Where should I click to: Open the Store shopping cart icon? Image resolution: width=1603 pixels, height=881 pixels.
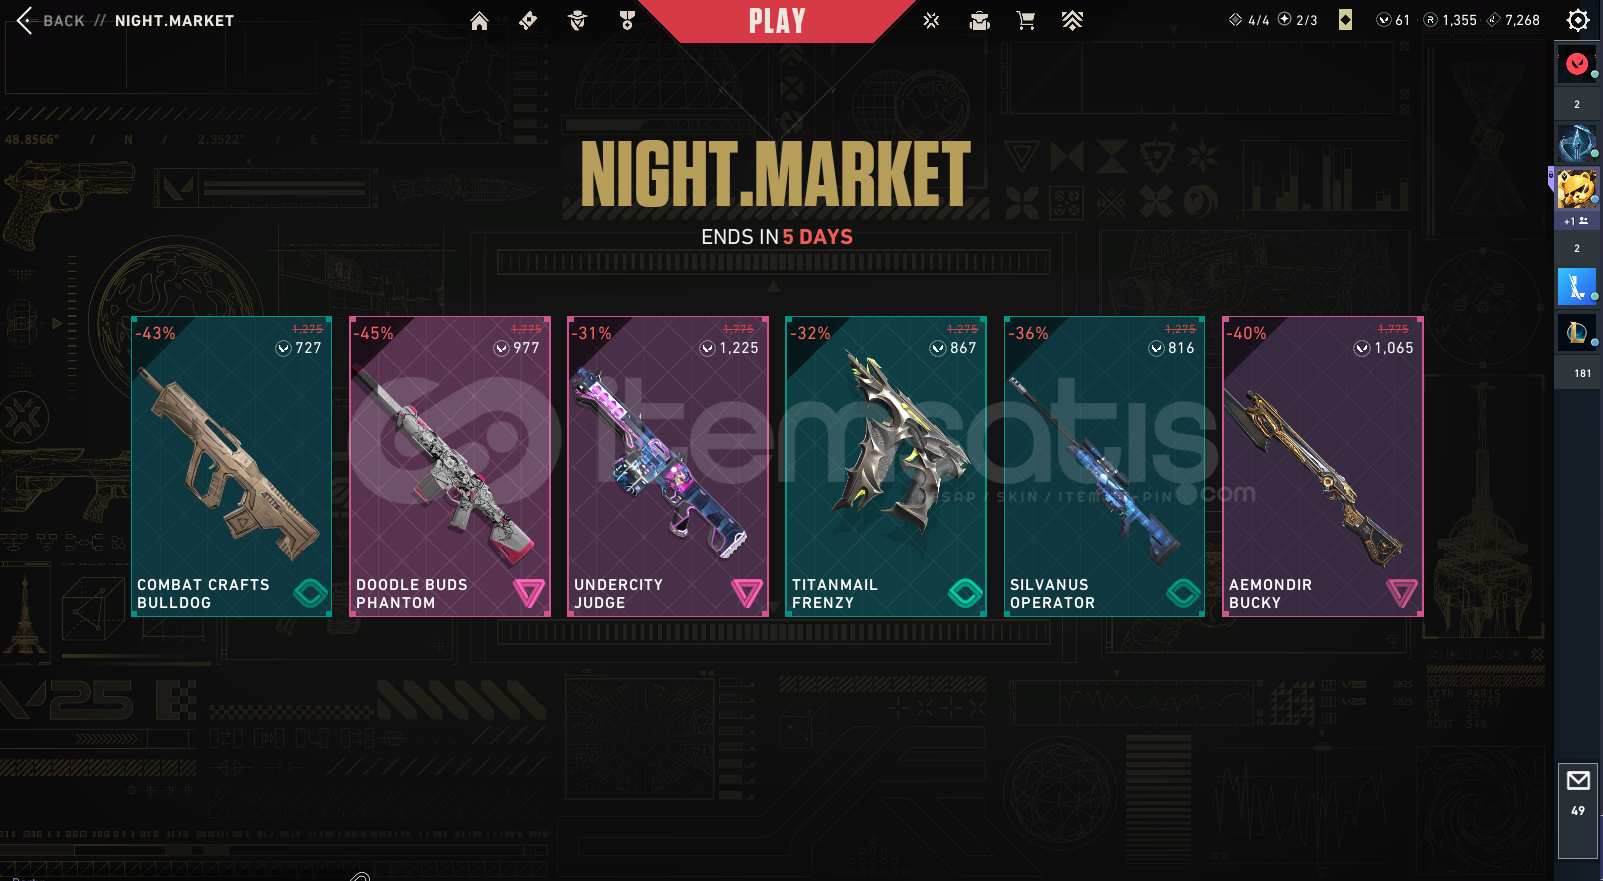[x=1026, y=21]
